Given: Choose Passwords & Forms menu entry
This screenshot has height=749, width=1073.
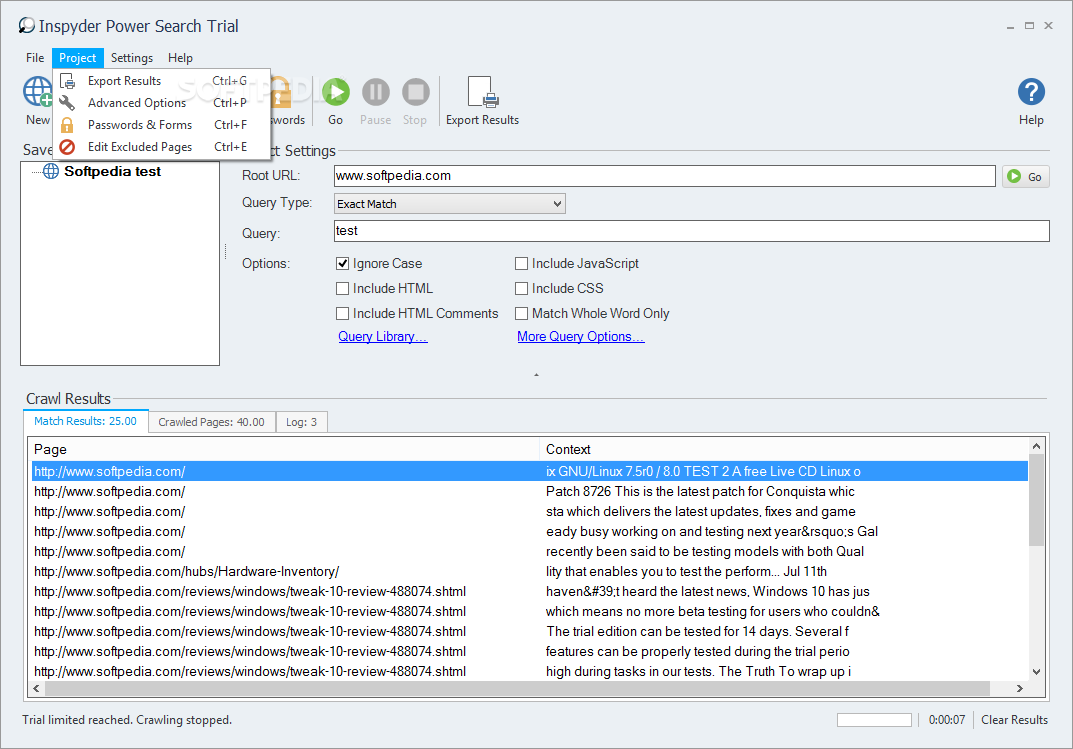Looking at the screenshot, I should [x=161, y=124].
